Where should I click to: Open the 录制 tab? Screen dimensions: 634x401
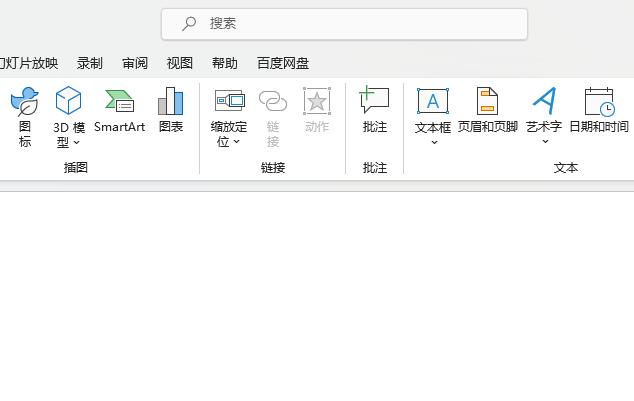[90, 63]
